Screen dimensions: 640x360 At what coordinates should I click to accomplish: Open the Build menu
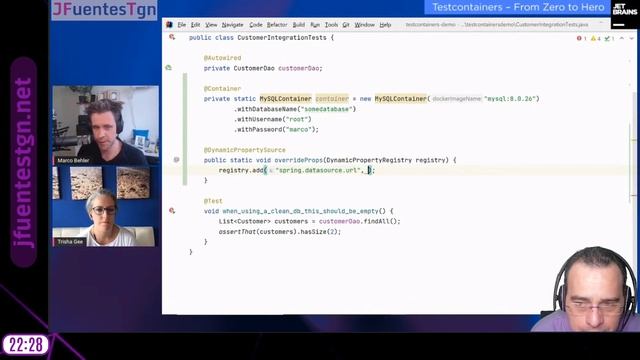pos(299,25)
